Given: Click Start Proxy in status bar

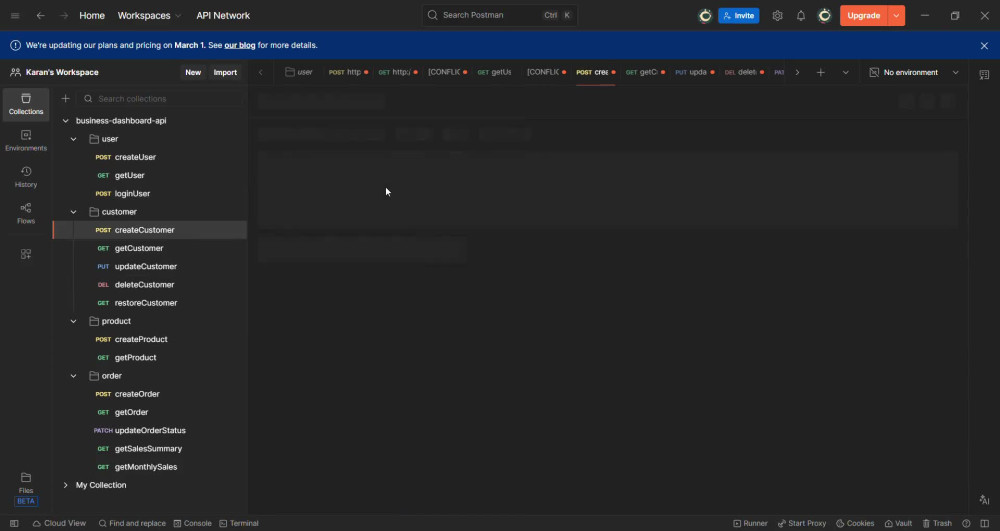Looking at the screenshot, I should (802, 523).
